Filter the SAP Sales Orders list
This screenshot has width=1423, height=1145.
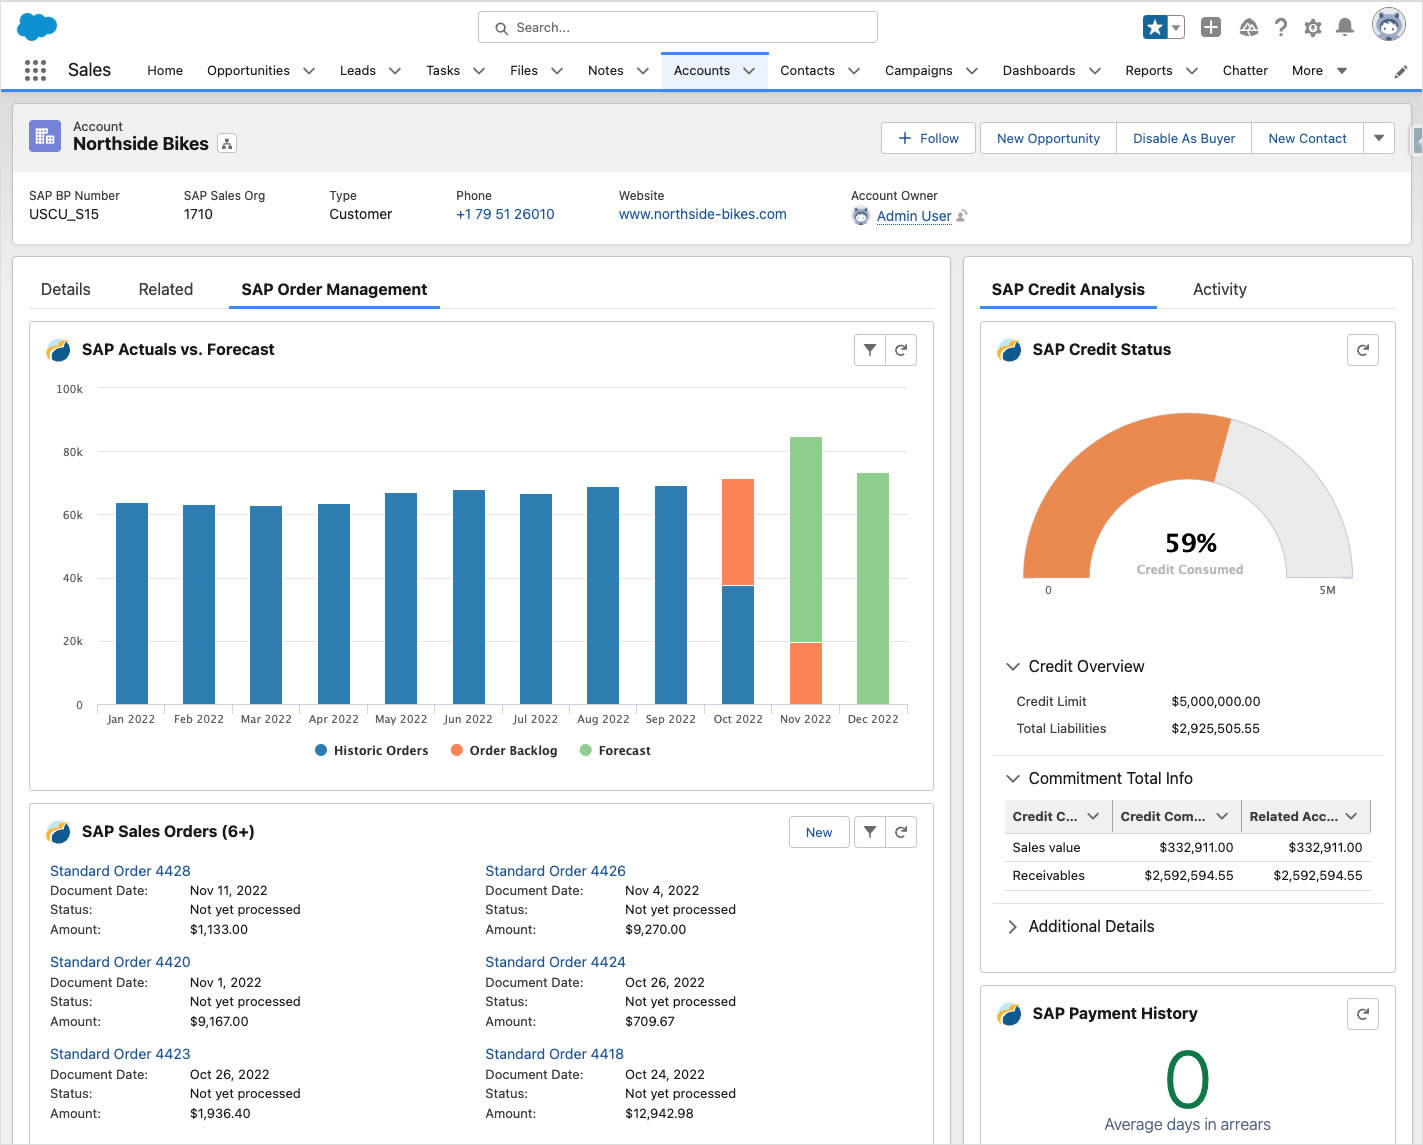(870, 832)
